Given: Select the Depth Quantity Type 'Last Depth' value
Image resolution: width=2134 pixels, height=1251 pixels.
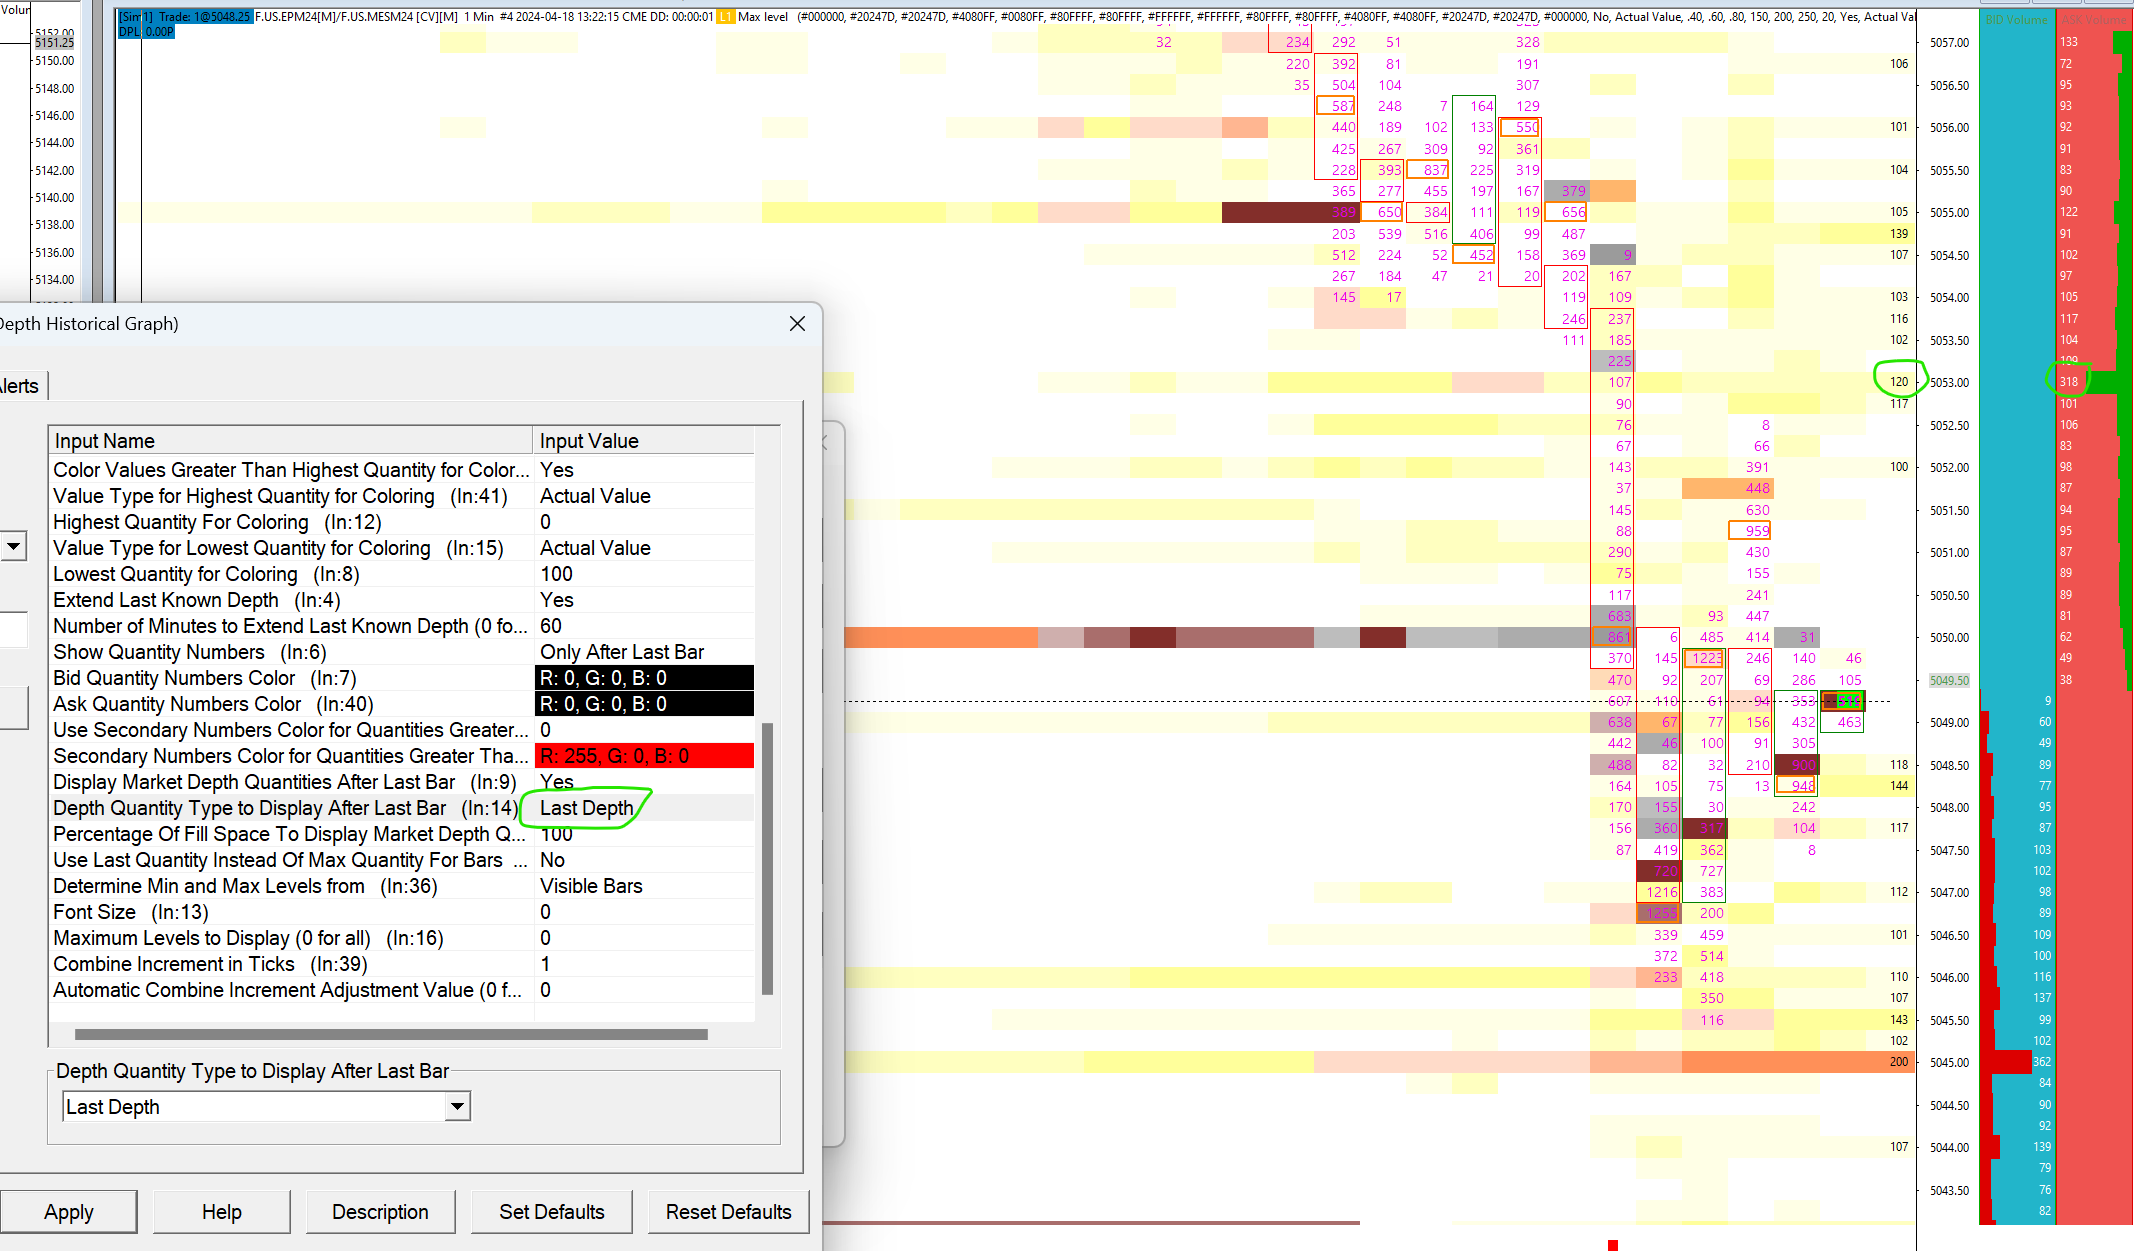Looking at the screenshot, I should [x=586, y=808].
